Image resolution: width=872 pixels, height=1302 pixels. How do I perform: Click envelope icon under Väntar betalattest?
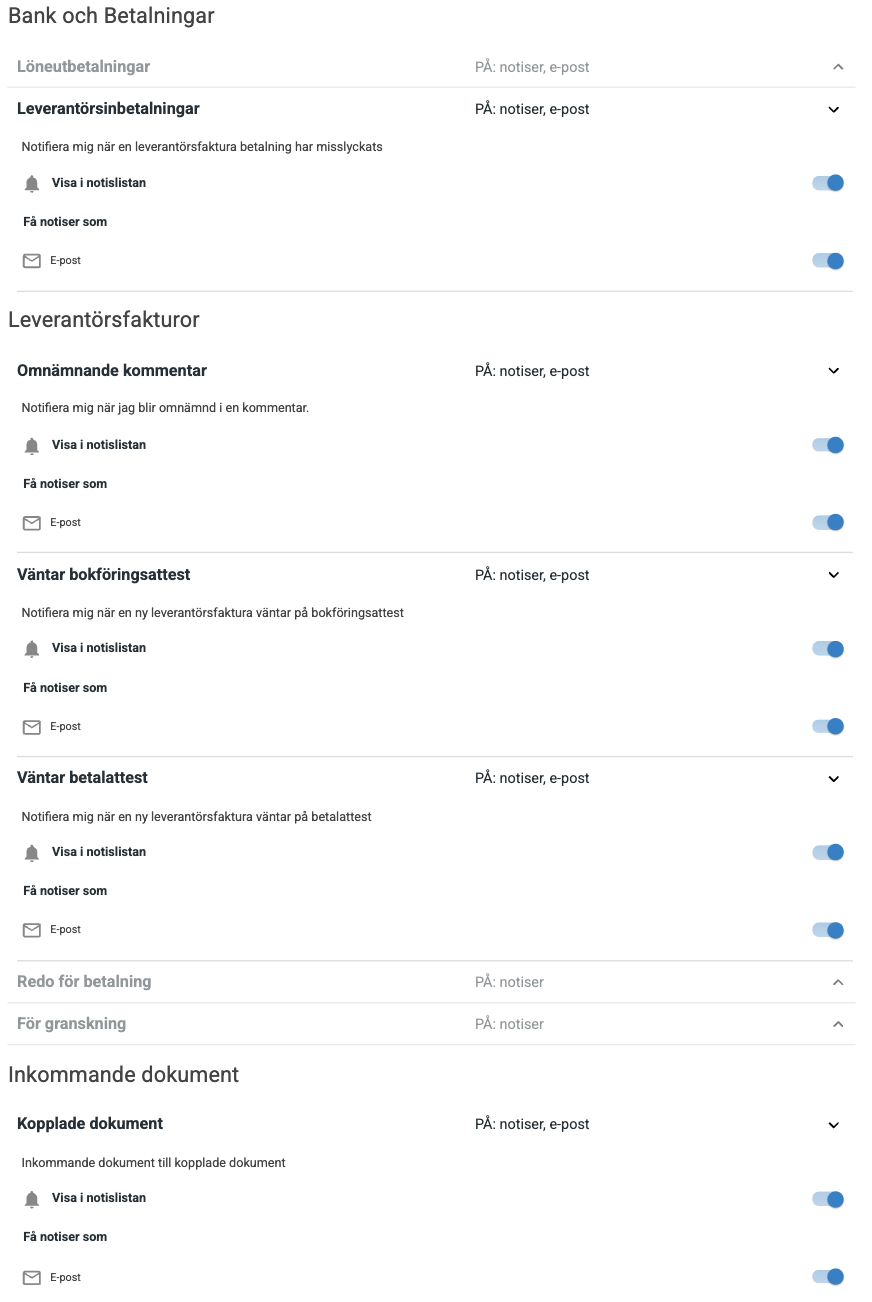(32, 930)
